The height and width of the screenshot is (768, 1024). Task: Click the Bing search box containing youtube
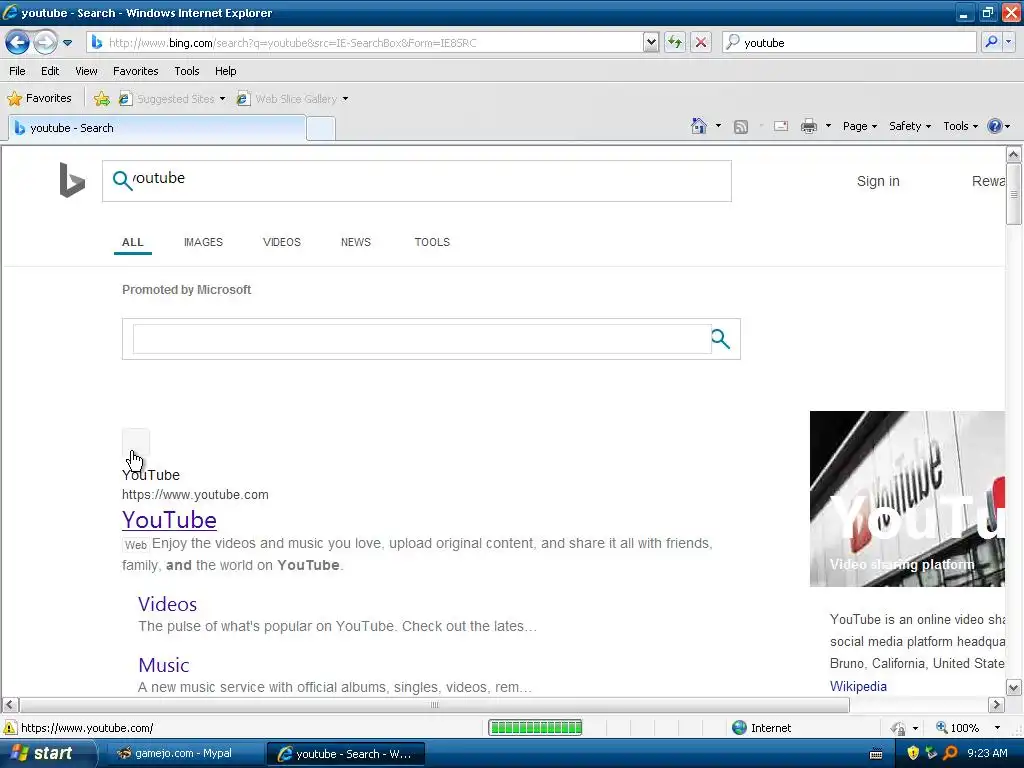coord(417,181)
